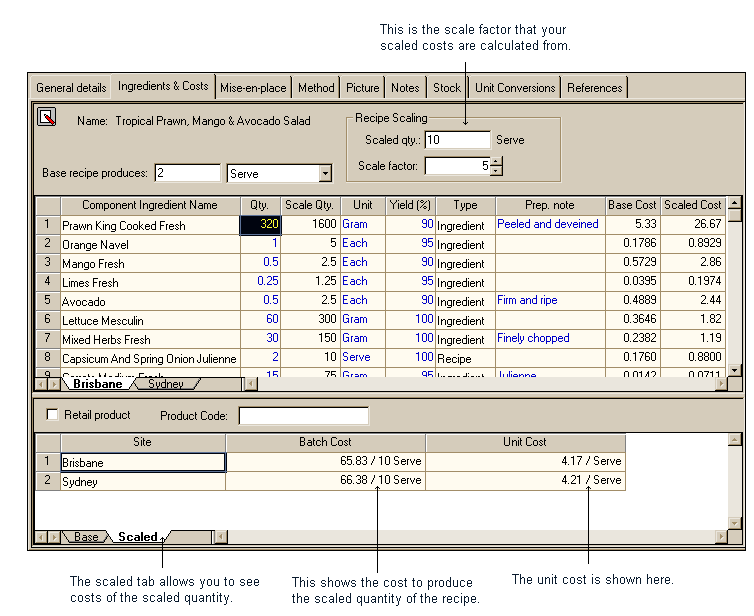The image size is (754, 616).
Task: Click the recipe edit icon beside Name
Action: [x=47, y=117]
